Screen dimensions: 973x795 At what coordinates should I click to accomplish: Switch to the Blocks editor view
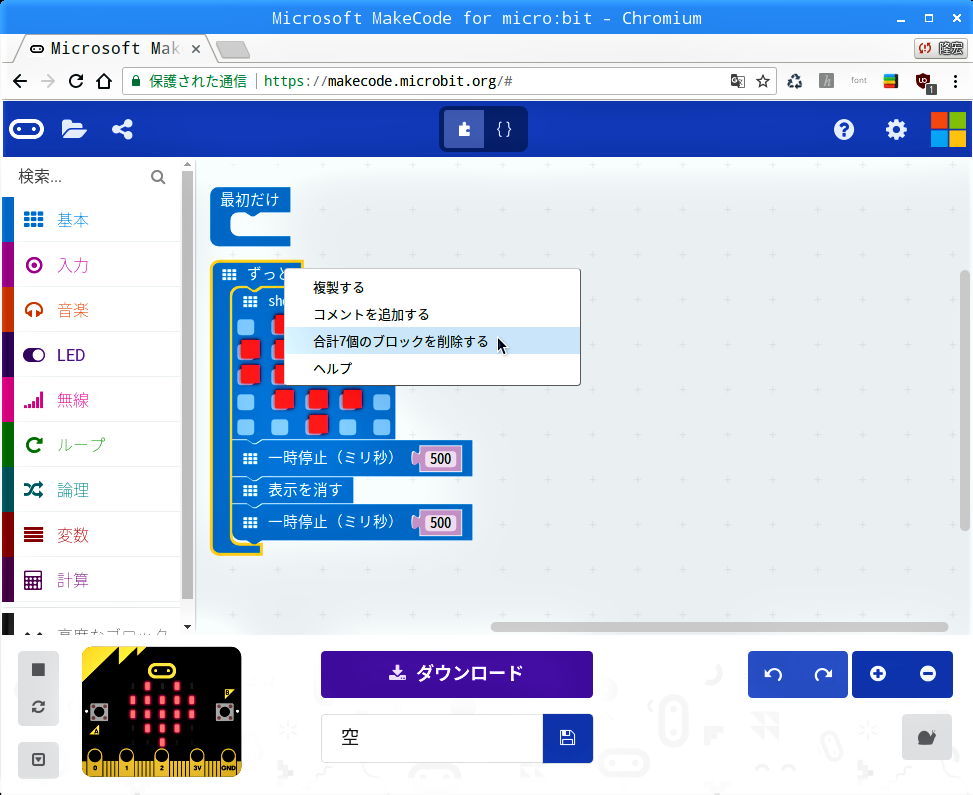(464, 129)
